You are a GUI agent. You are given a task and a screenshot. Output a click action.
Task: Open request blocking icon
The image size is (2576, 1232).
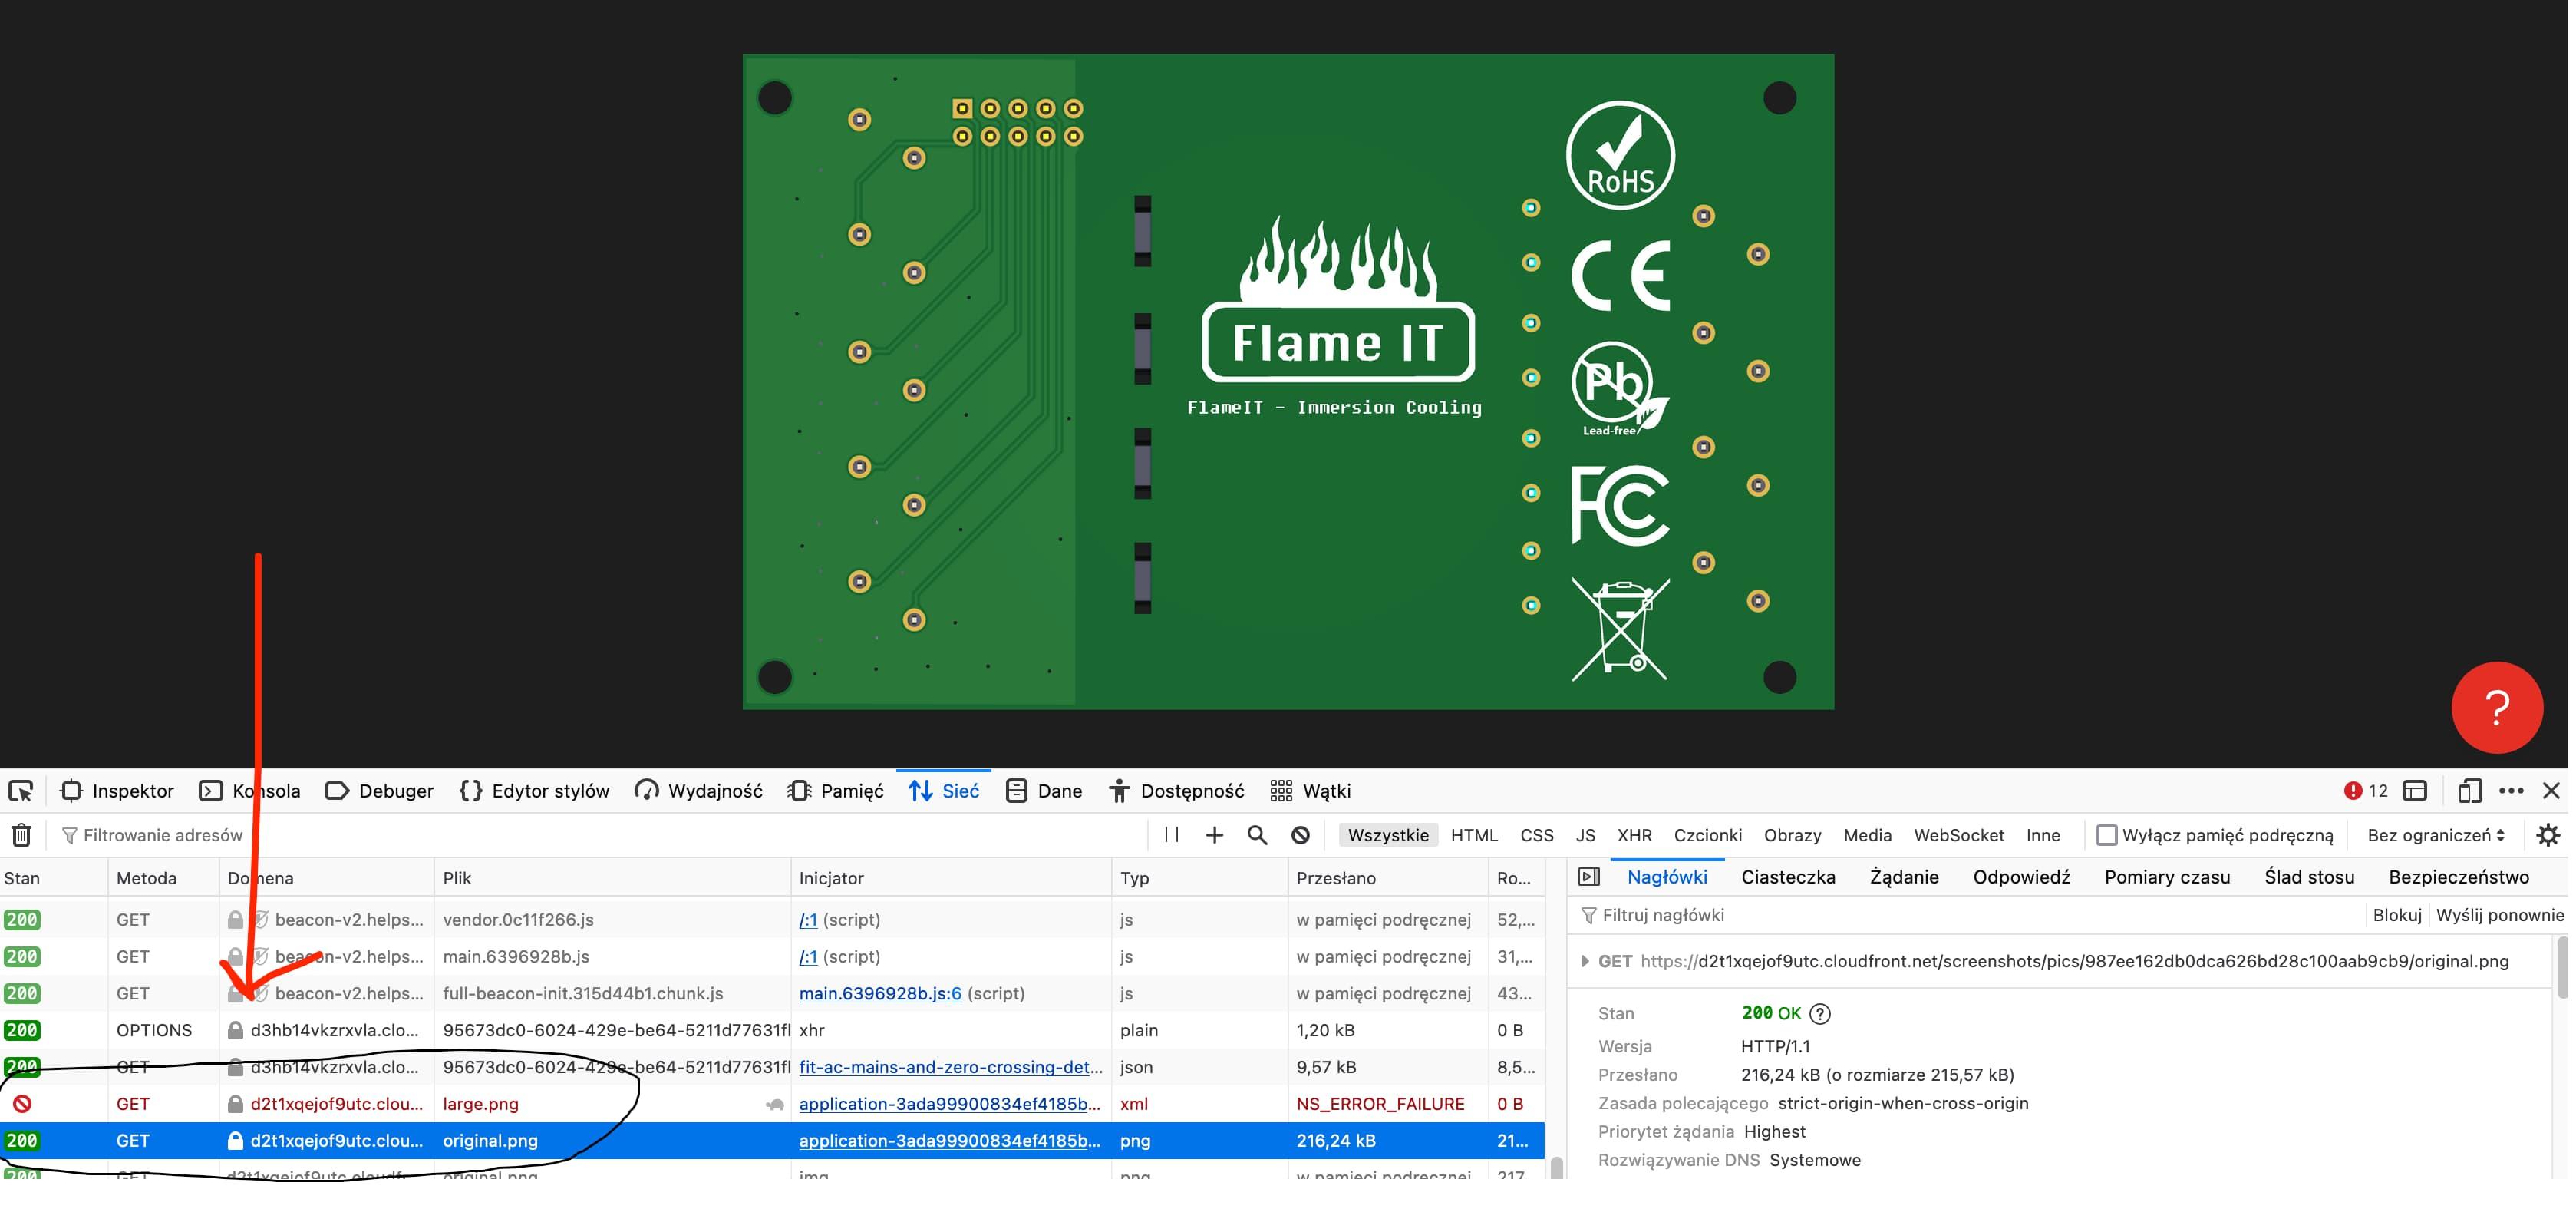(1300, 835)
